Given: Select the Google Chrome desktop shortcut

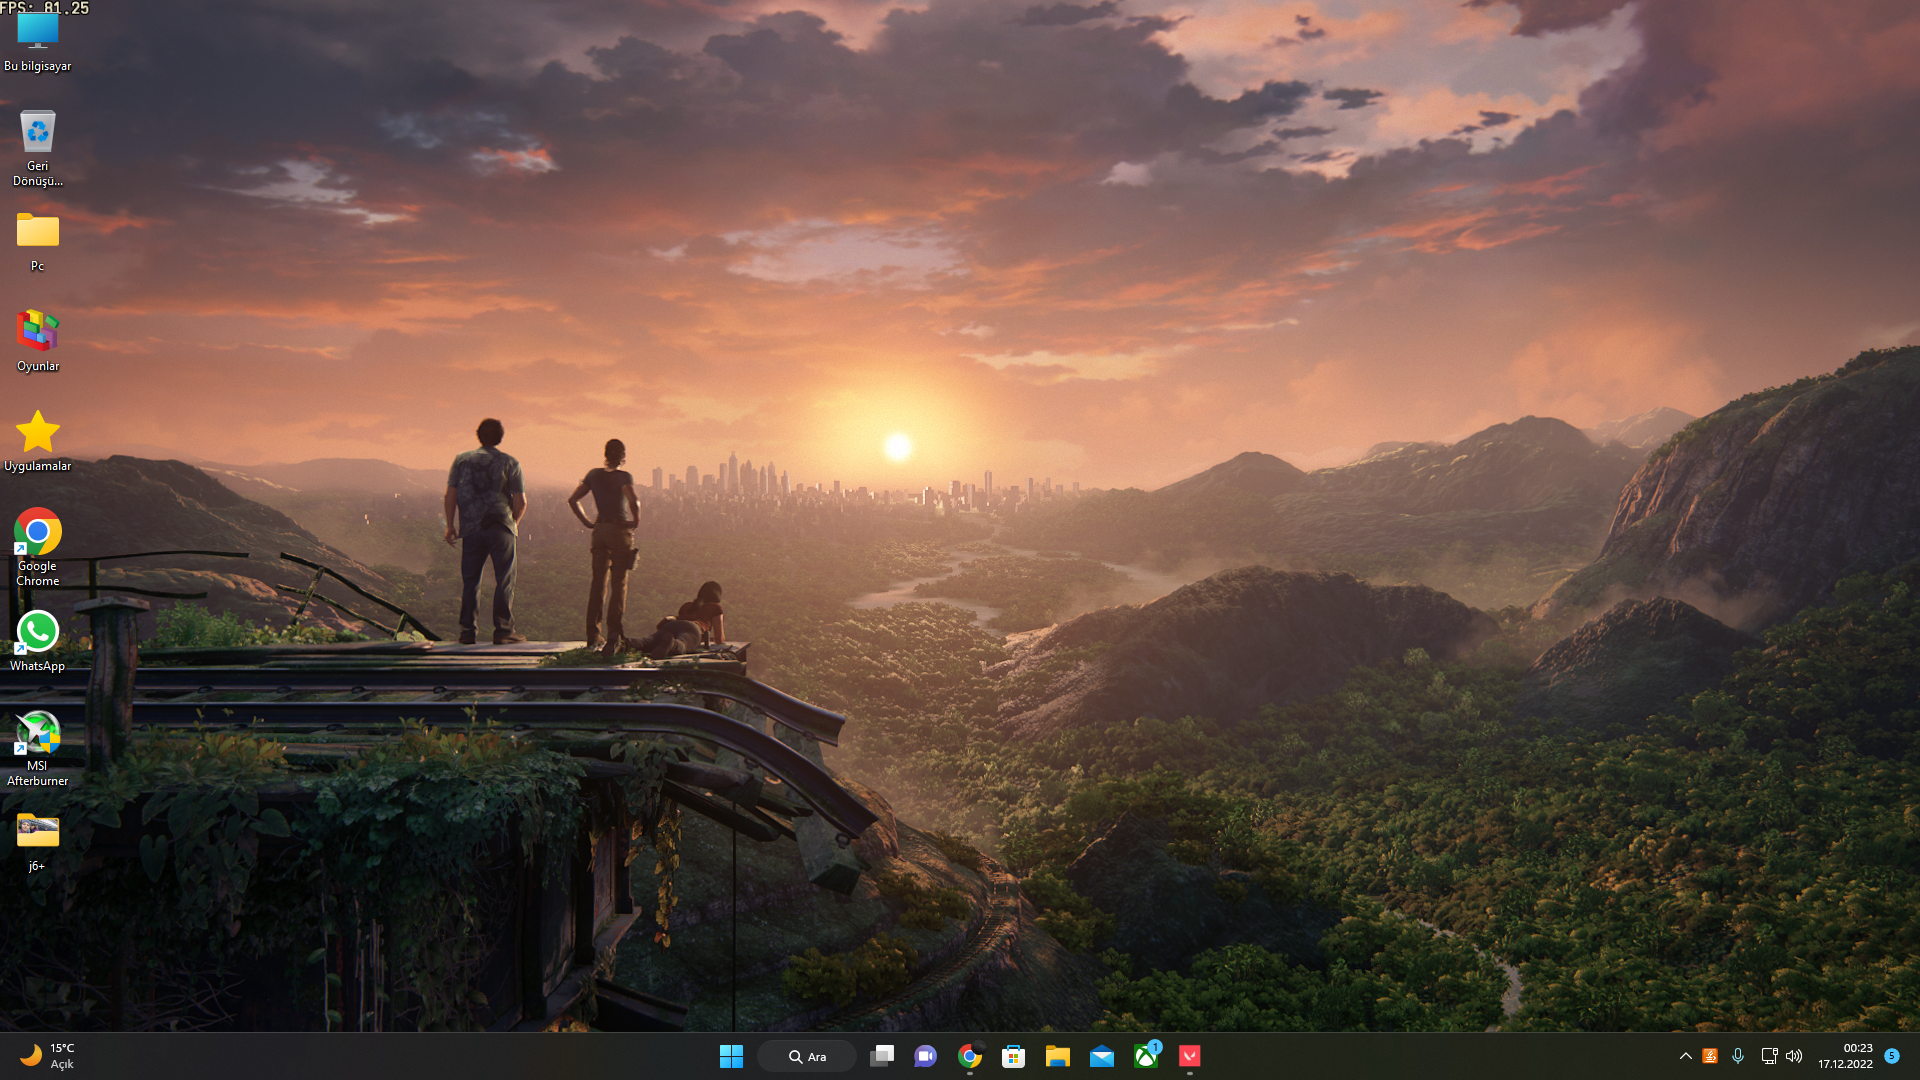Looking at the screenshot, I should click(x=37, y=547).
